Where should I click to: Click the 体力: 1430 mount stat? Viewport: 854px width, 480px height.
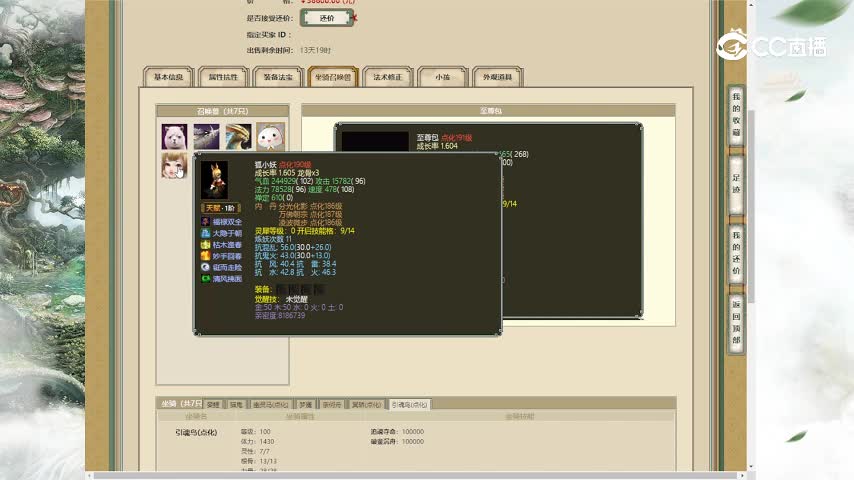258,441
